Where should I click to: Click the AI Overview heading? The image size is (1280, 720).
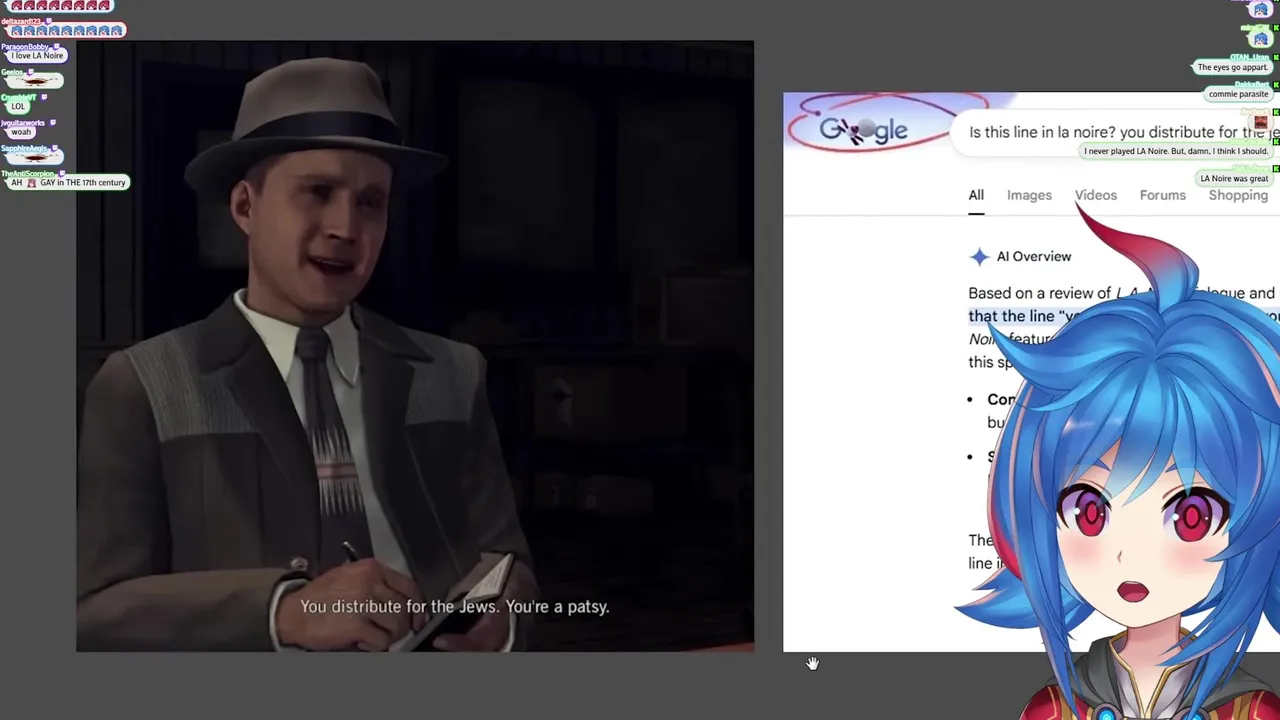(x=1034, y=257)
